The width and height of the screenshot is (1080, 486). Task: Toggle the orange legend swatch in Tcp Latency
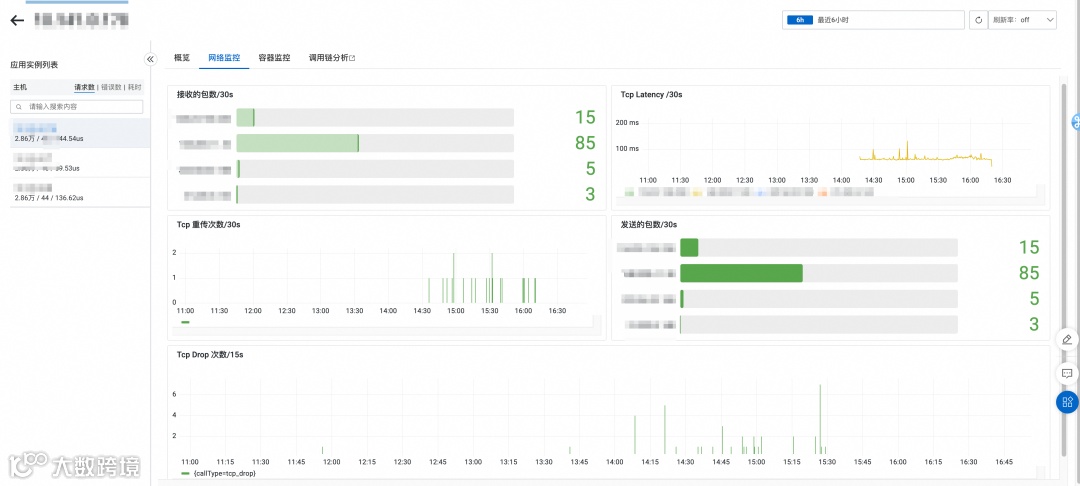(x=822, y=193)
